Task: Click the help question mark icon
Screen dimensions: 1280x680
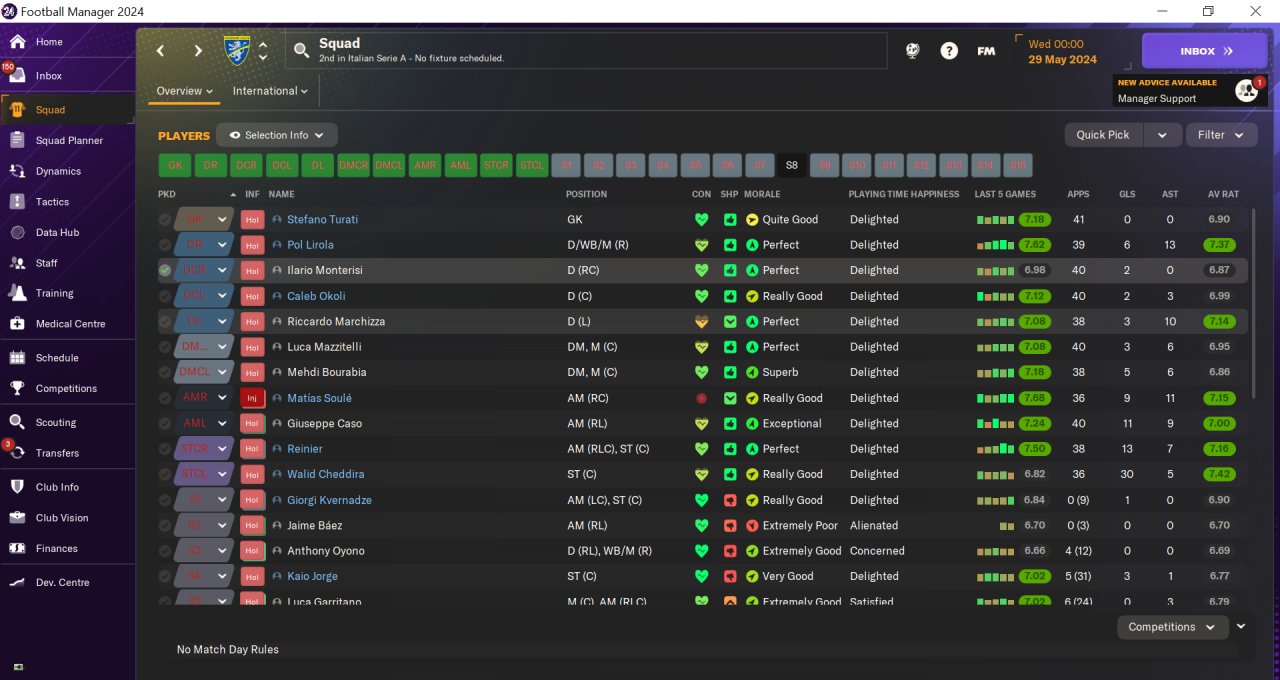Action: click(x=949, y=51)
